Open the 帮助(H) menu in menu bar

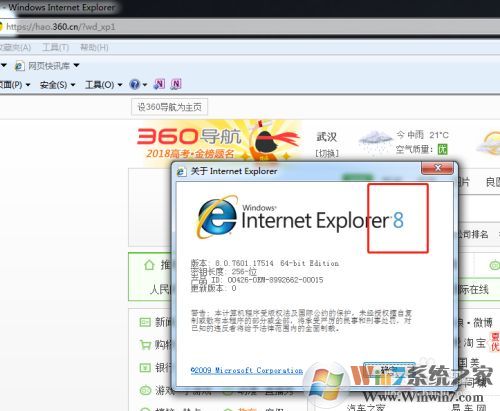coord(94,47)
